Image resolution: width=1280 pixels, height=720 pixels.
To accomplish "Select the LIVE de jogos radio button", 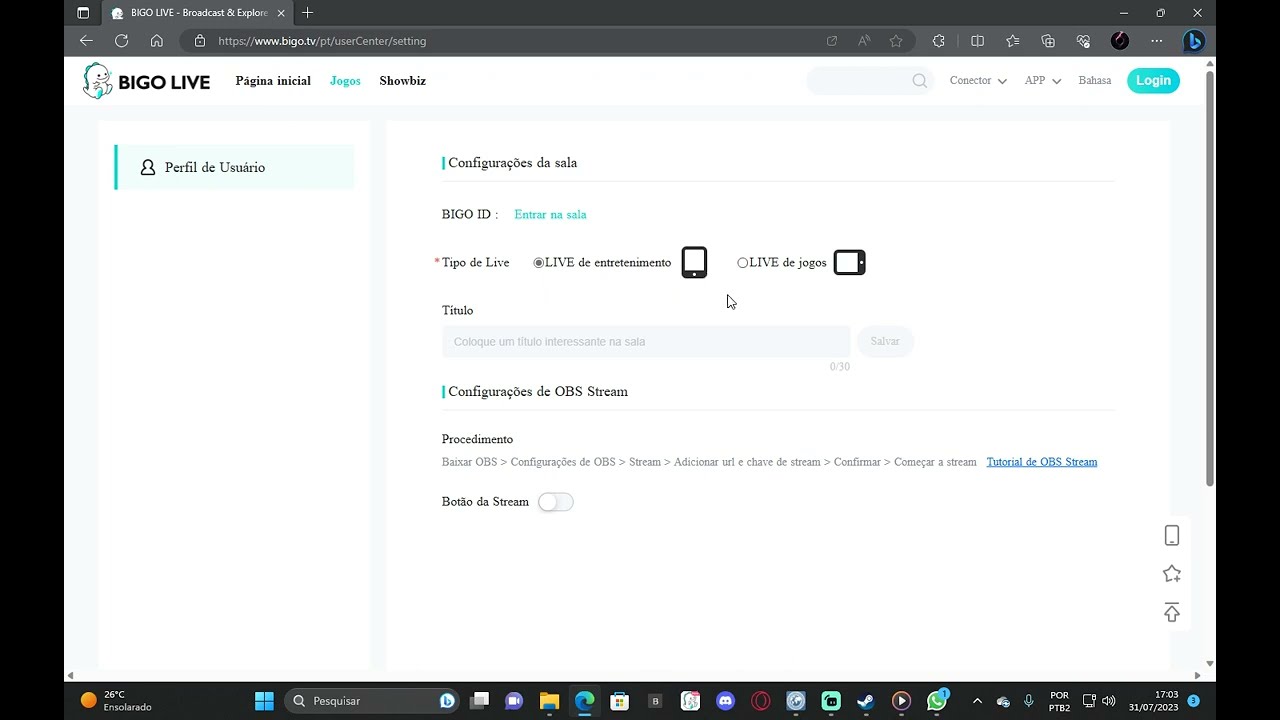I will point(742,263).
